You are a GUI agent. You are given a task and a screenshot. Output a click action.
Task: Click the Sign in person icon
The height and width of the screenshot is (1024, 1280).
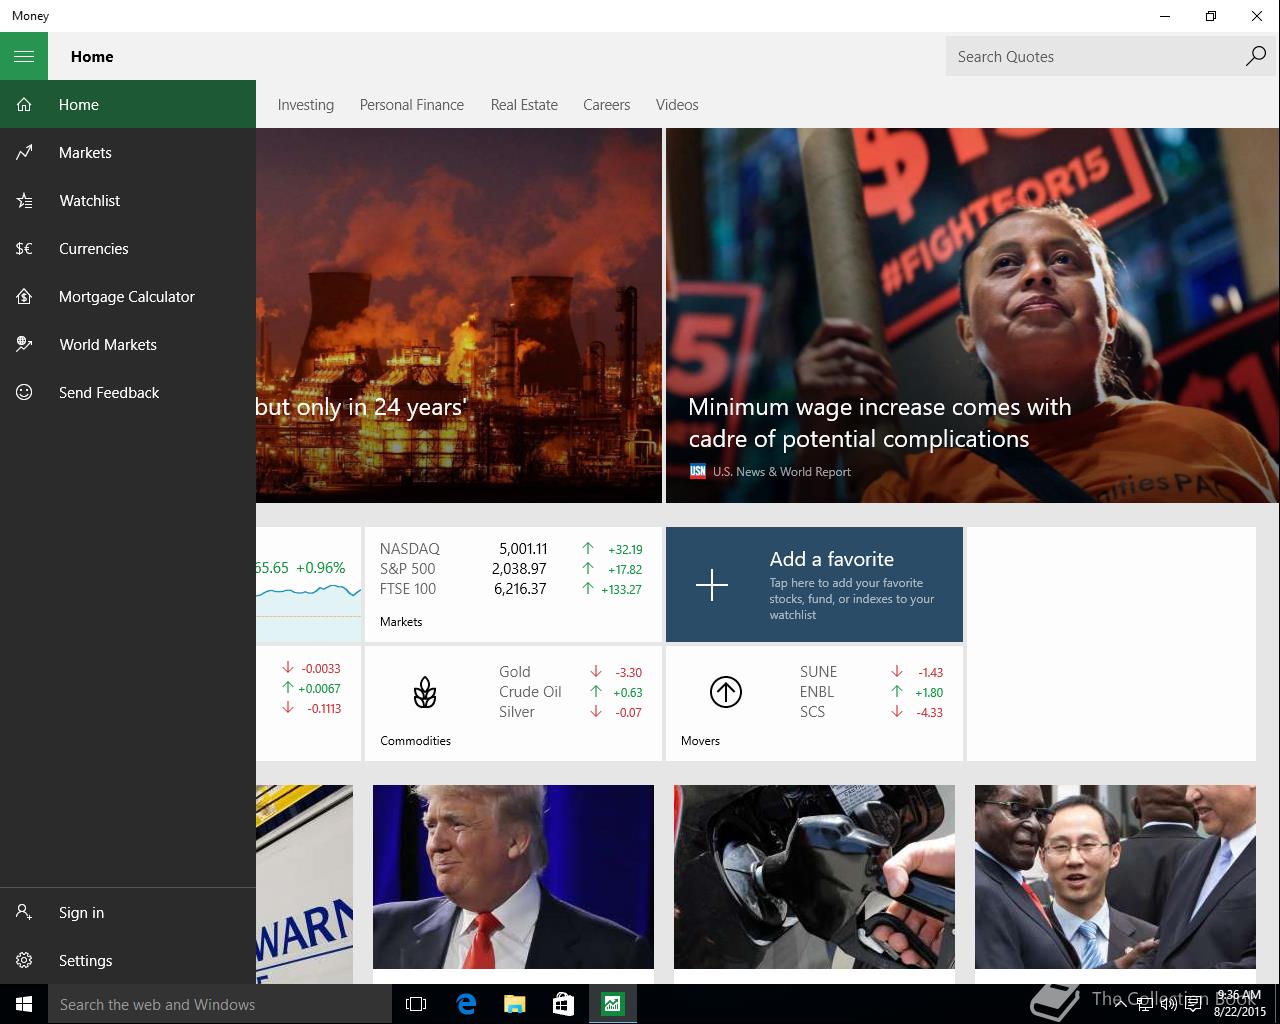coord(24,912)
